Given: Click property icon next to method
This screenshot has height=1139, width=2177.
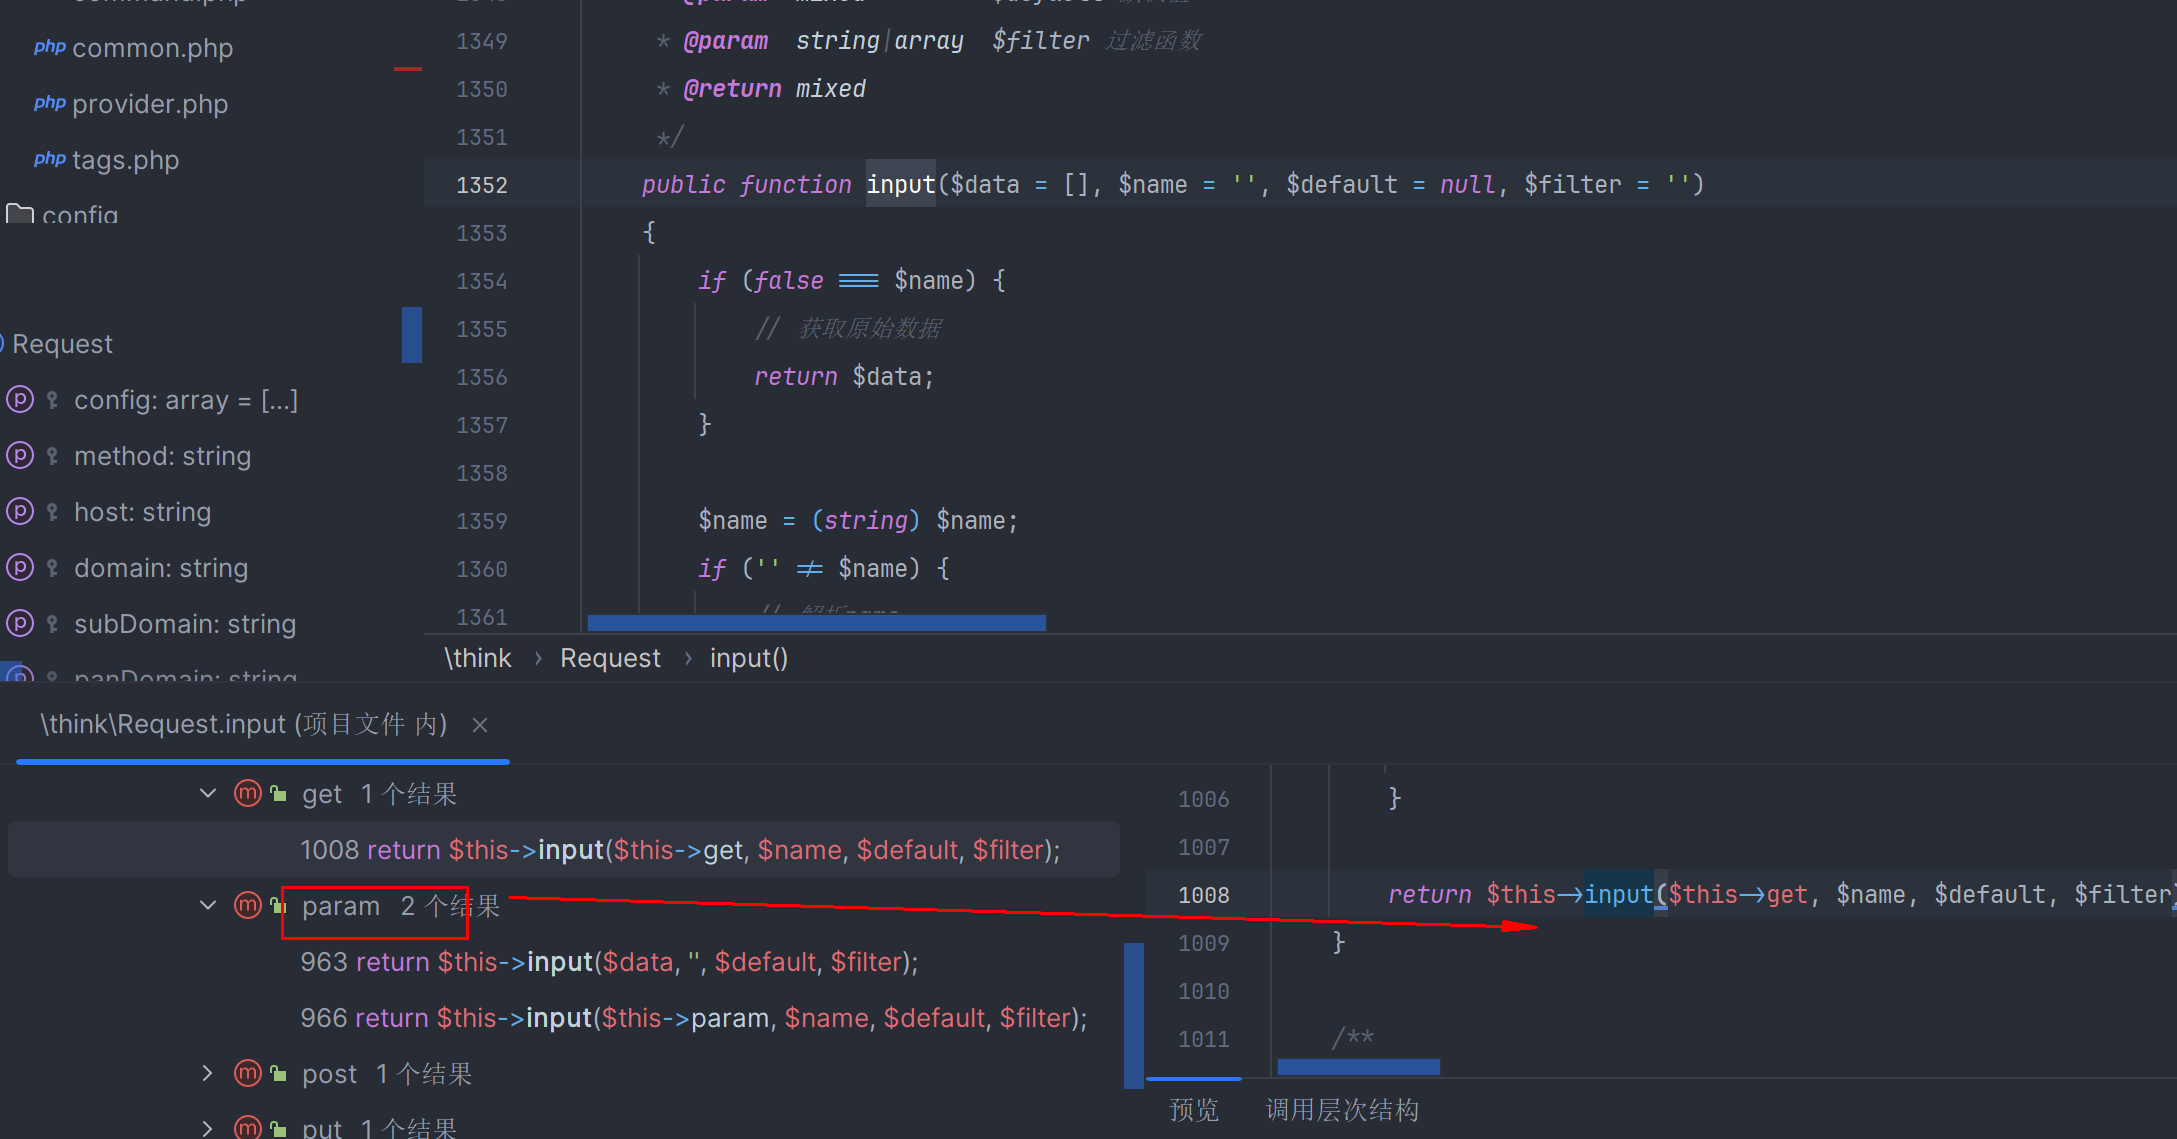Looking at the screenshot, I should pyautogui.click(x=20, y=456).
